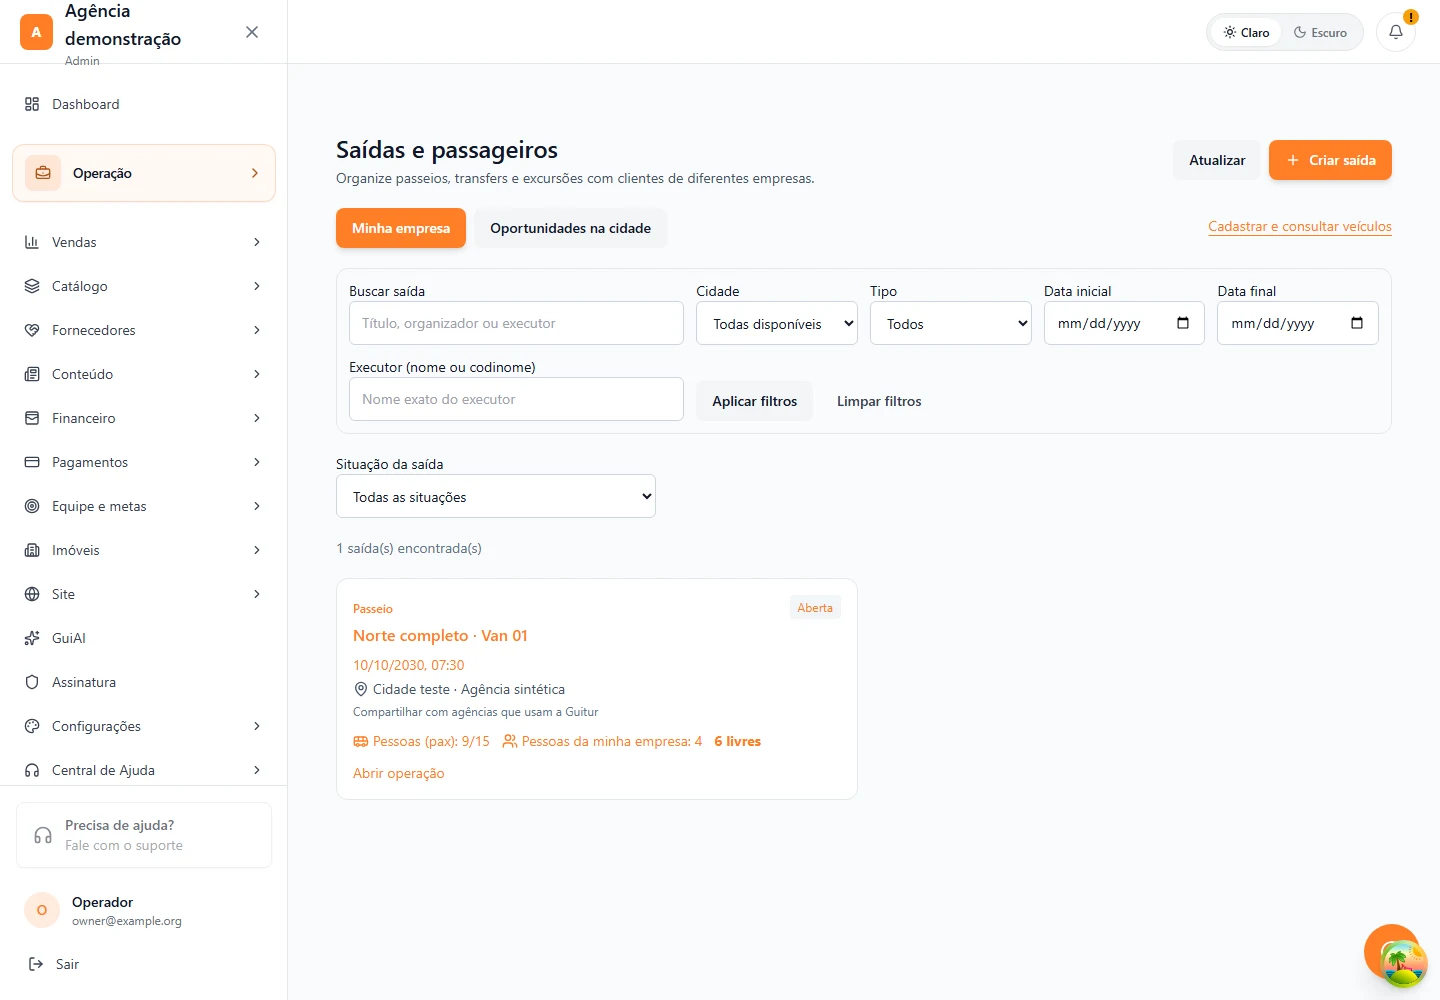
Task: Apply filters with Aplicar filtros
Action: click(x=755, y=401)
